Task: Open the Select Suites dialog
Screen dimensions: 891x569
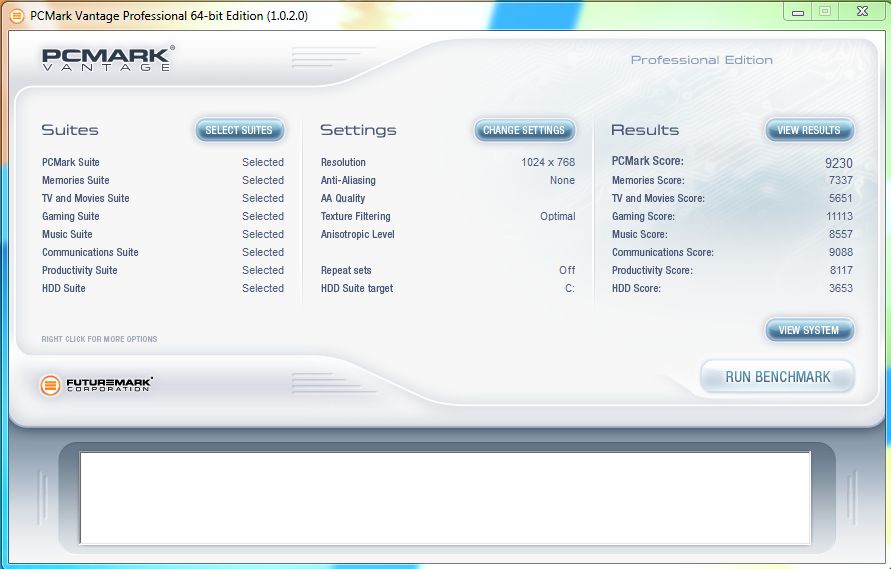Action: tap(239, 130)
